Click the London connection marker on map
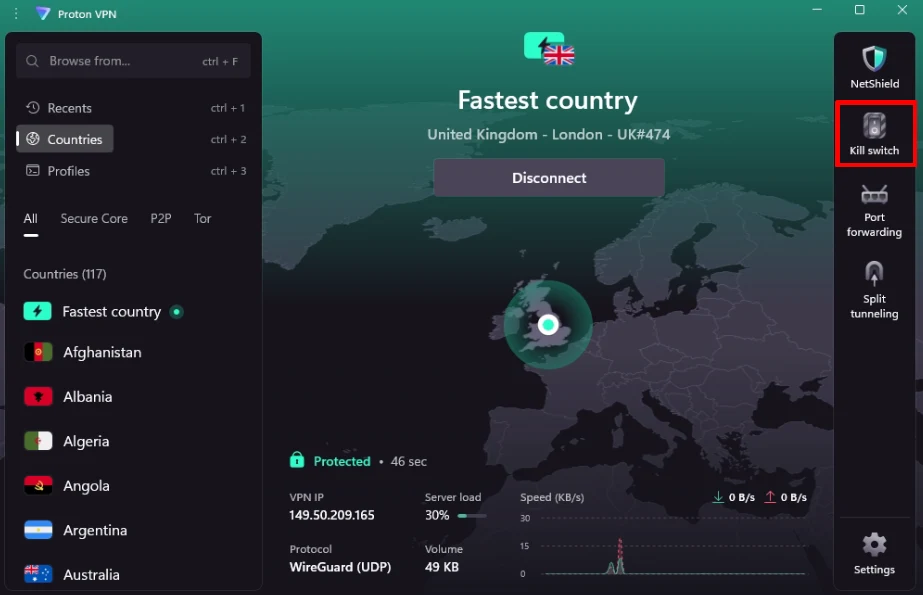The image size is (923, 595). pos(548,325)
